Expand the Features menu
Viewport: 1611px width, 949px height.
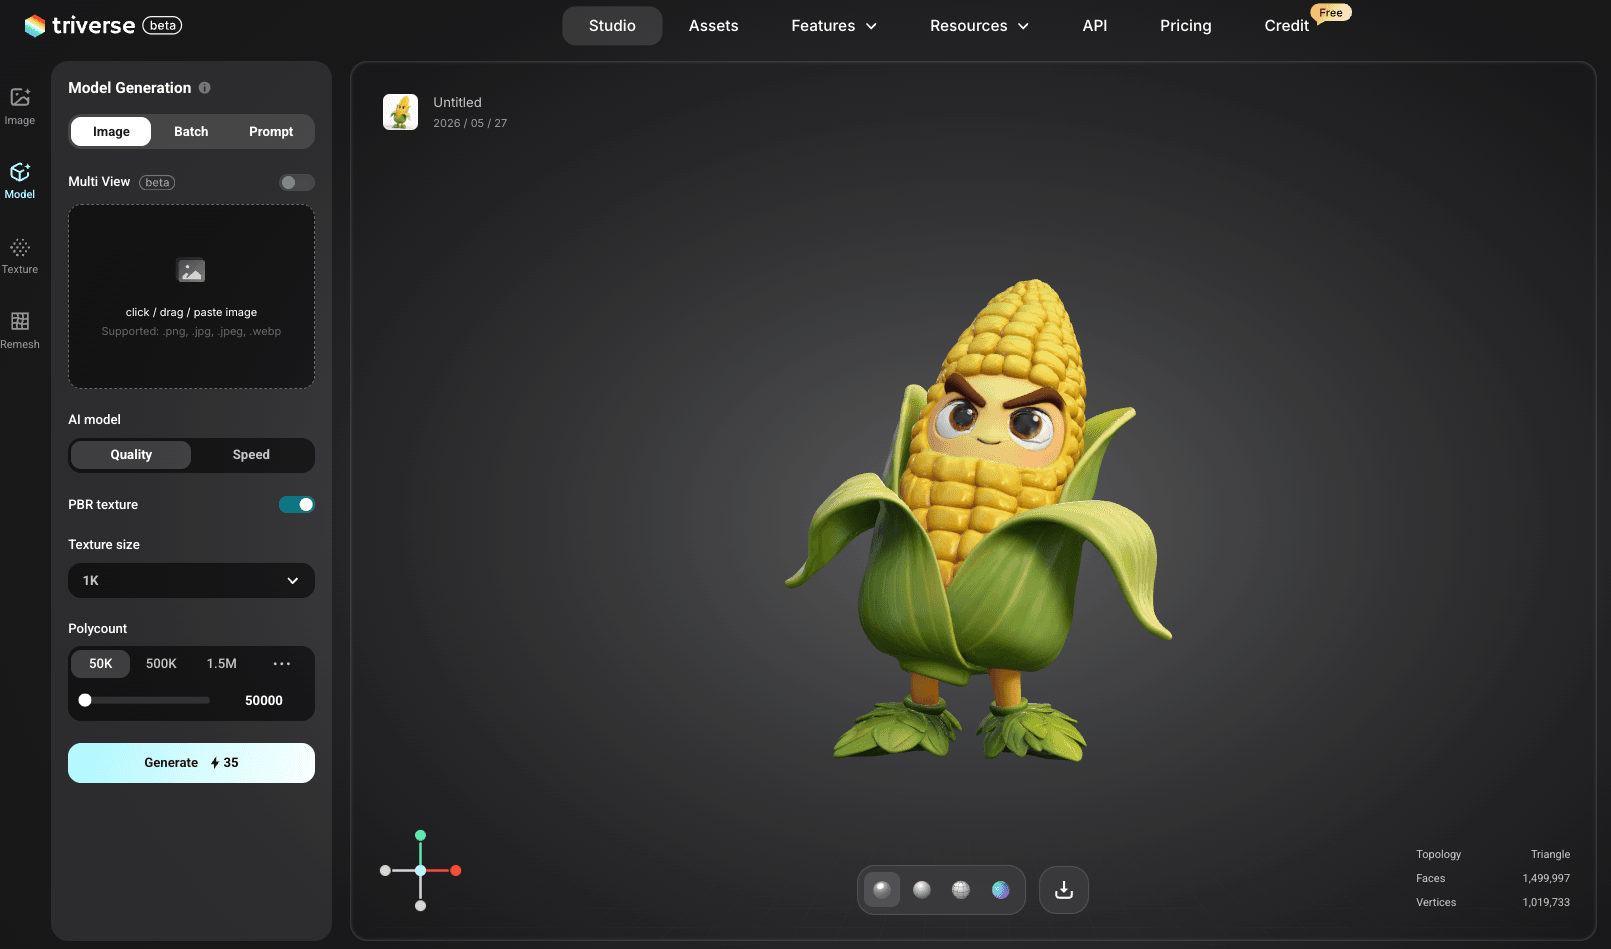(834, 26)
